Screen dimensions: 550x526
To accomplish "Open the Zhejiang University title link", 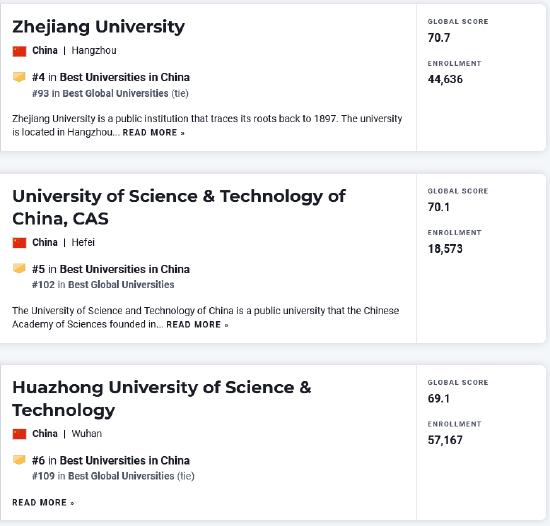I will tap(99, 27).
